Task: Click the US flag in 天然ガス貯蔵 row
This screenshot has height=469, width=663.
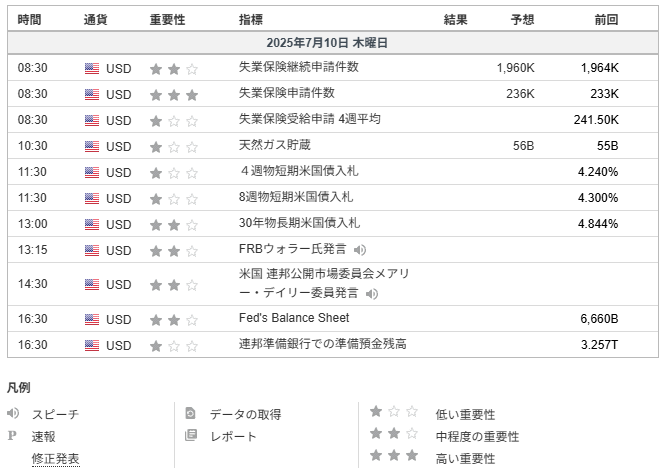Action: [92, 146]
